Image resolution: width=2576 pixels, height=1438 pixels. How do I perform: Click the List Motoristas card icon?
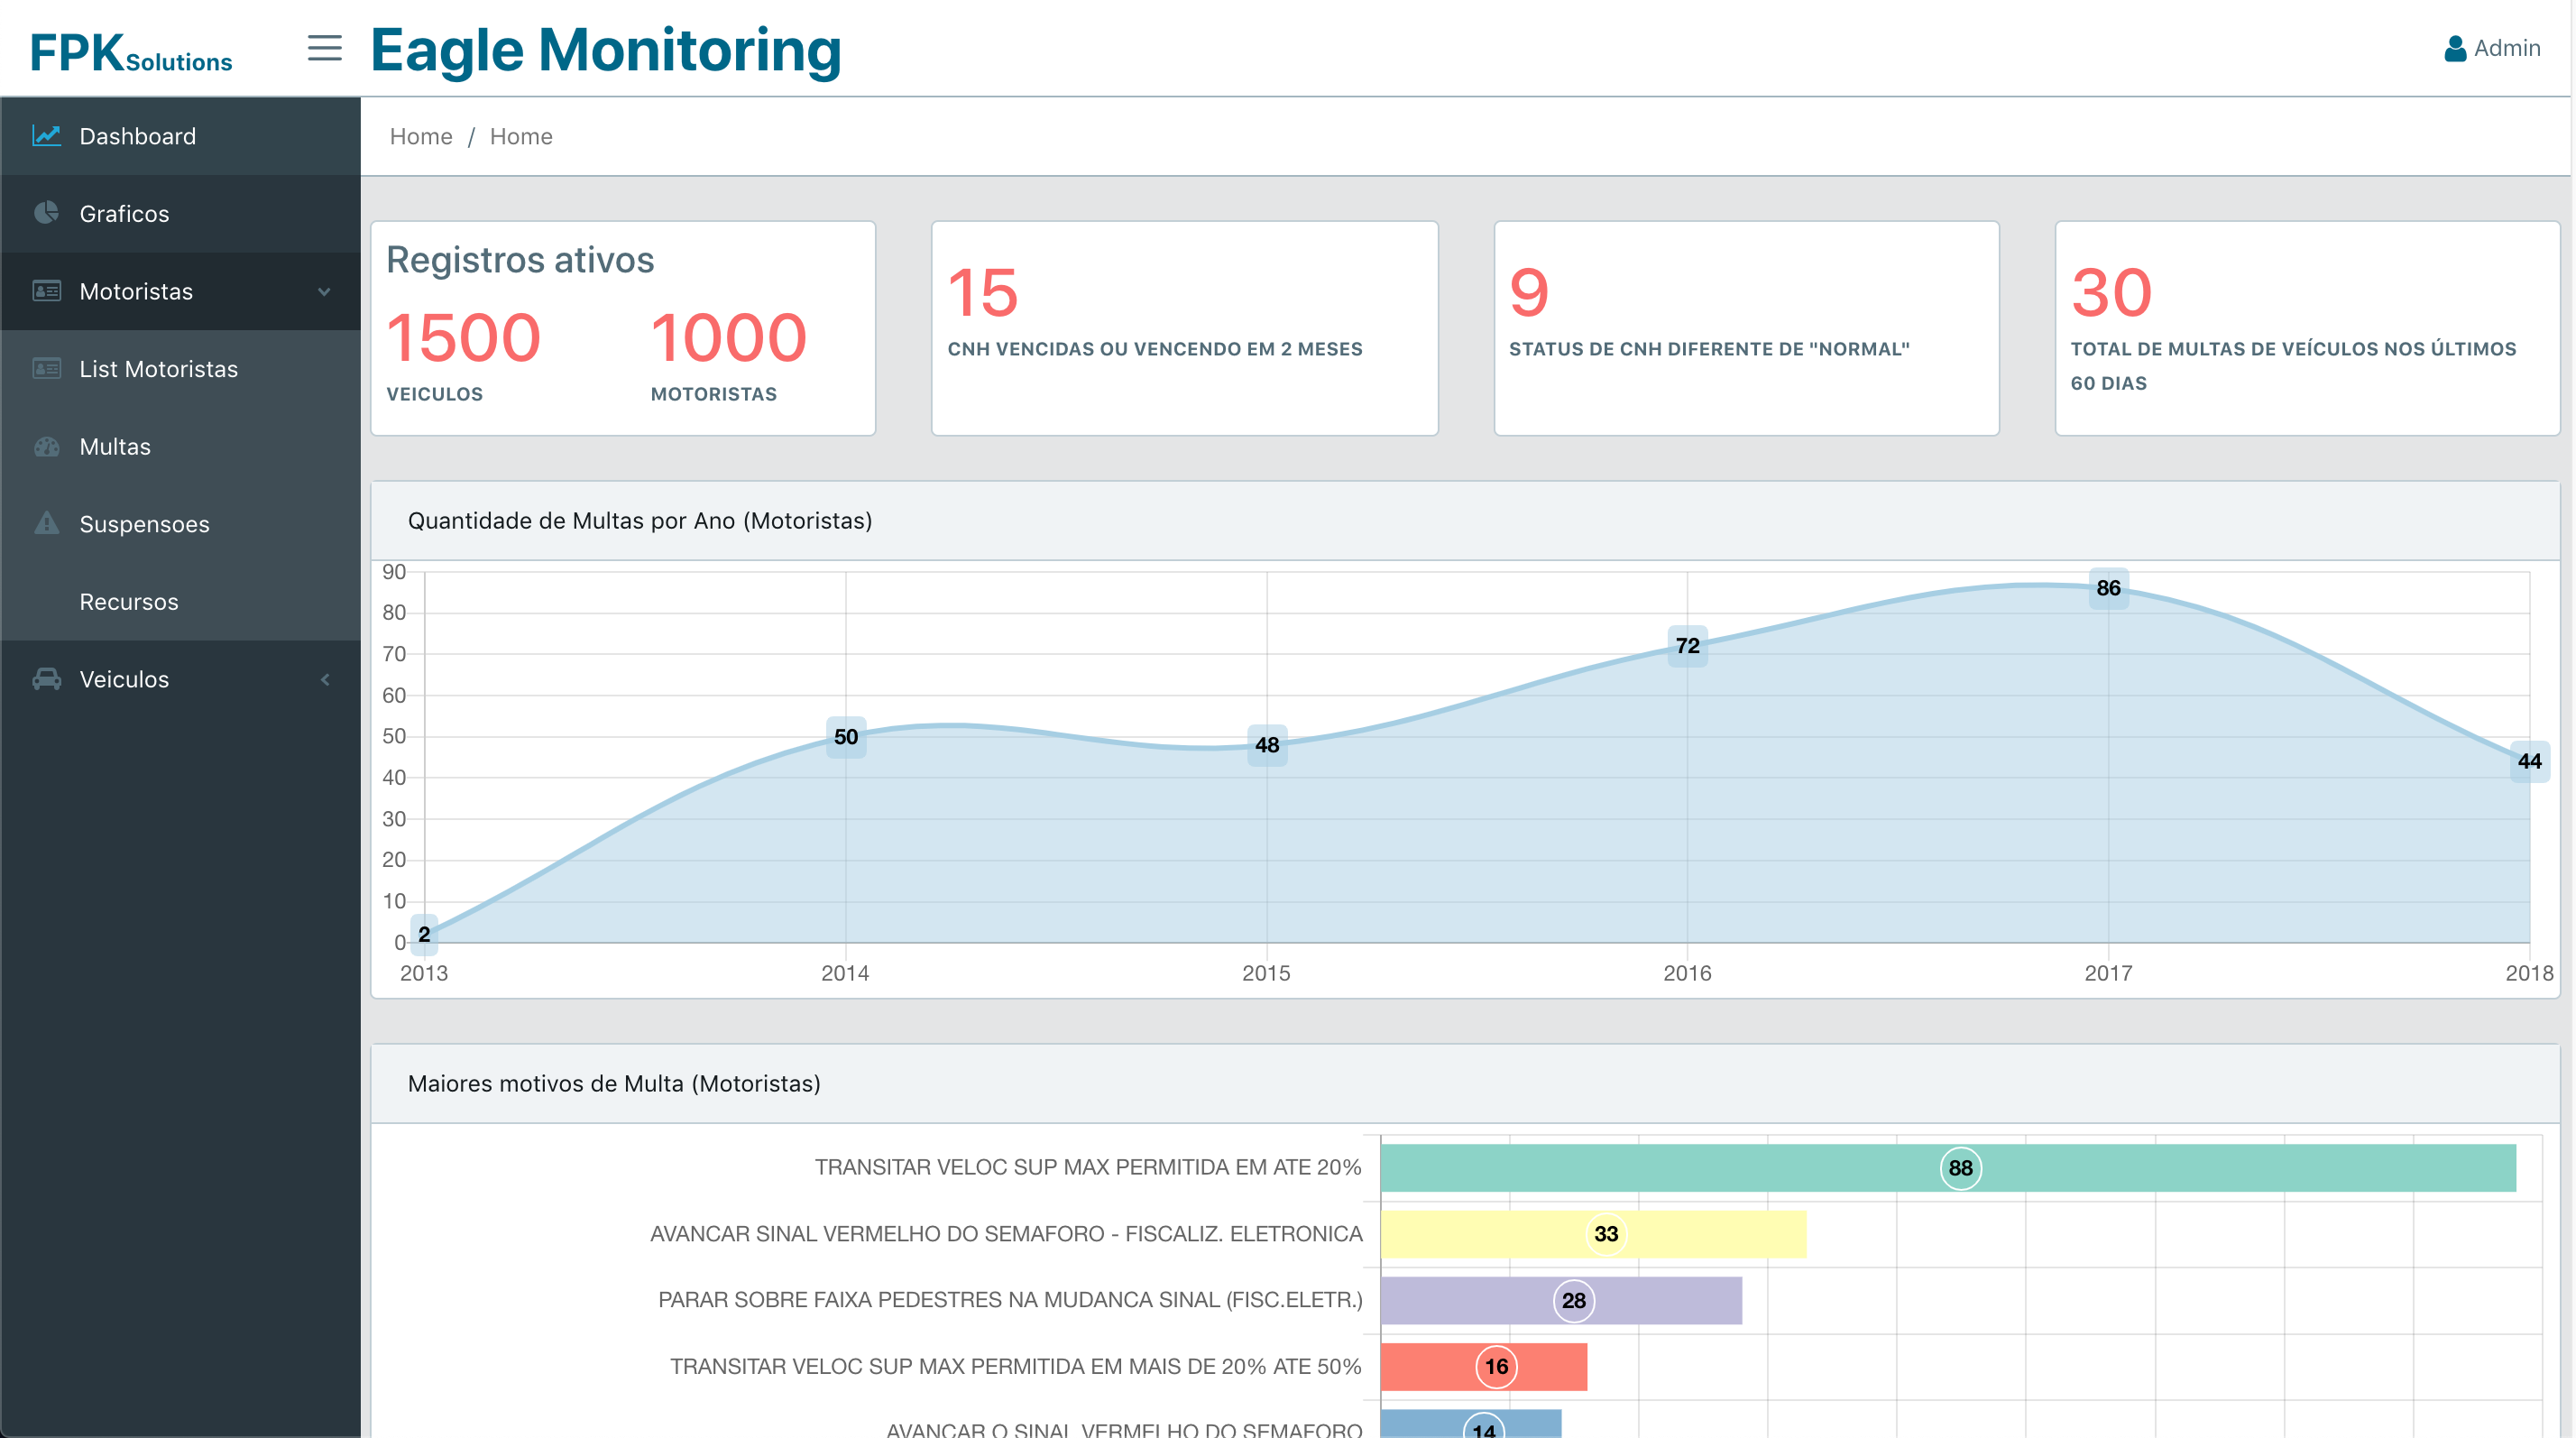click(x=46, y=368)
